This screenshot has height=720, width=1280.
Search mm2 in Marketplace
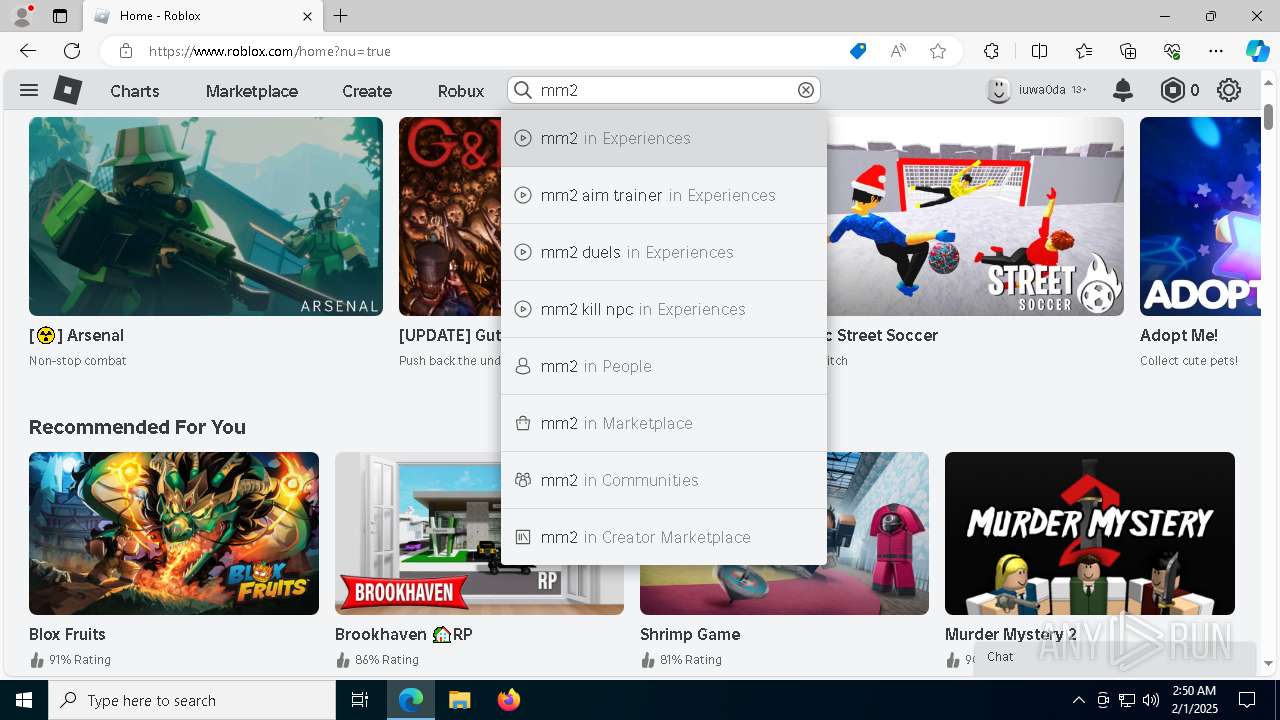click(x=664, y=423)
